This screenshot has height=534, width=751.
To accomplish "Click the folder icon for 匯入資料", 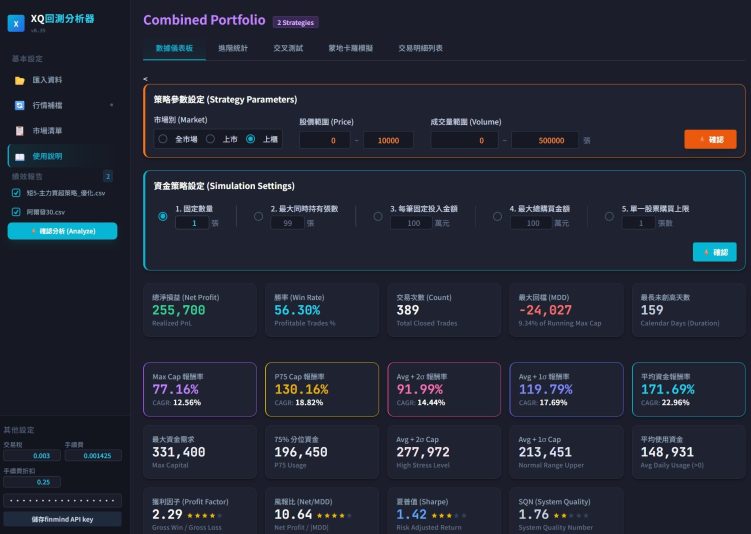I will [19, 80].
